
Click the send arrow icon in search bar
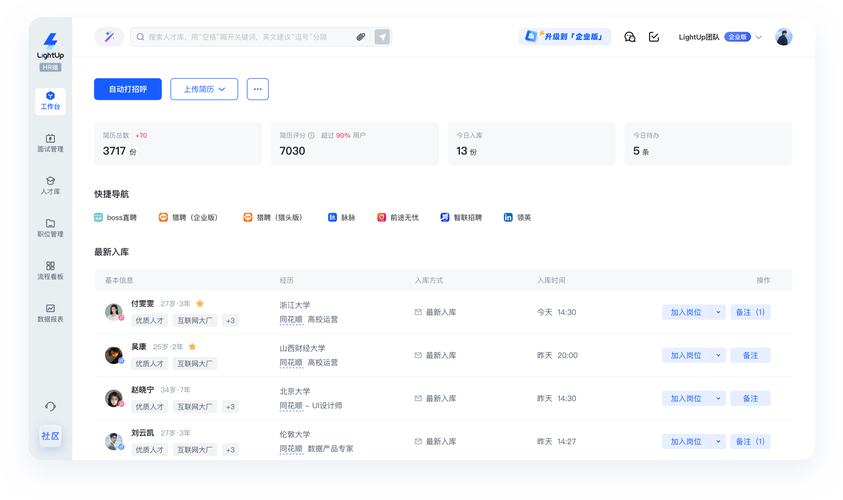click(382, 37)
